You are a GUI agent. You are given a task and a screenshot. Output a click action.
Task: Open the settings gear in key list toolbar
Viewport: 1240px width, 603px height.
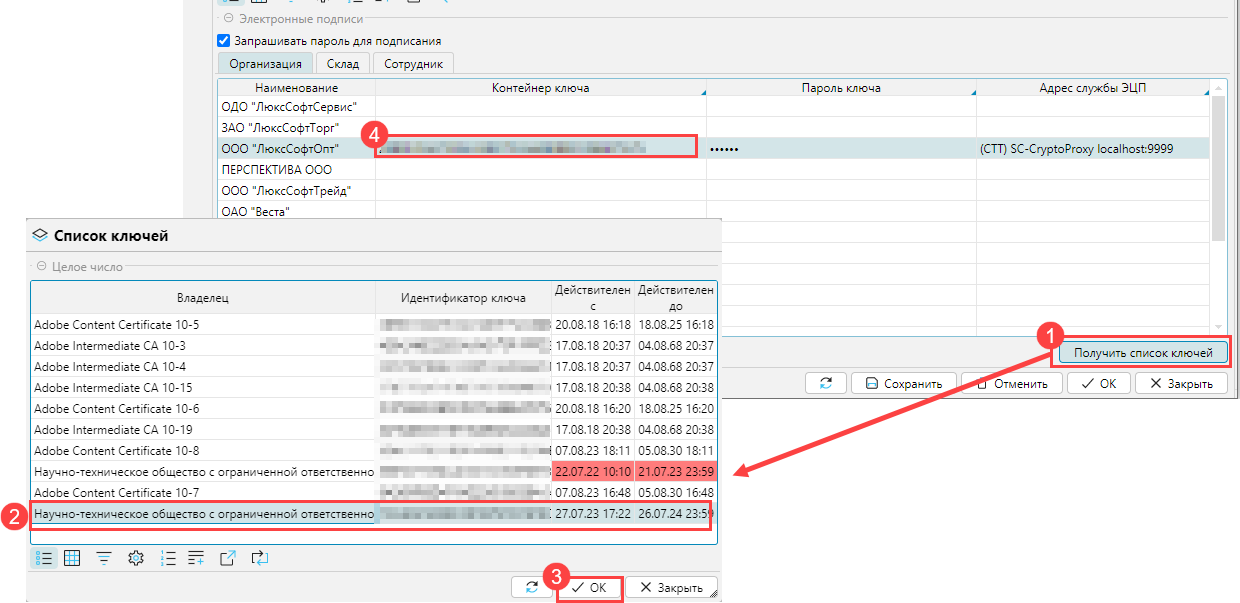(136, 558)
